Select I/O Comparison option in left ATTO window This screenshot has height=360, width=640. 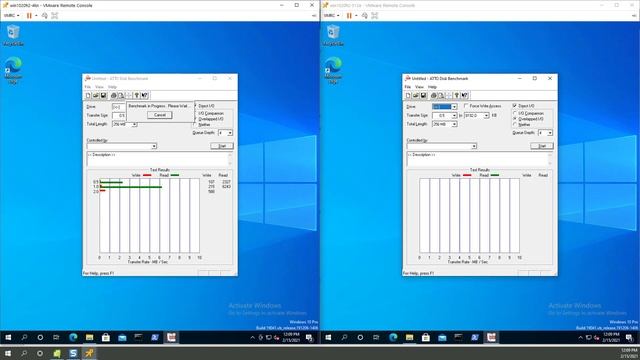[x=211, y=113]
